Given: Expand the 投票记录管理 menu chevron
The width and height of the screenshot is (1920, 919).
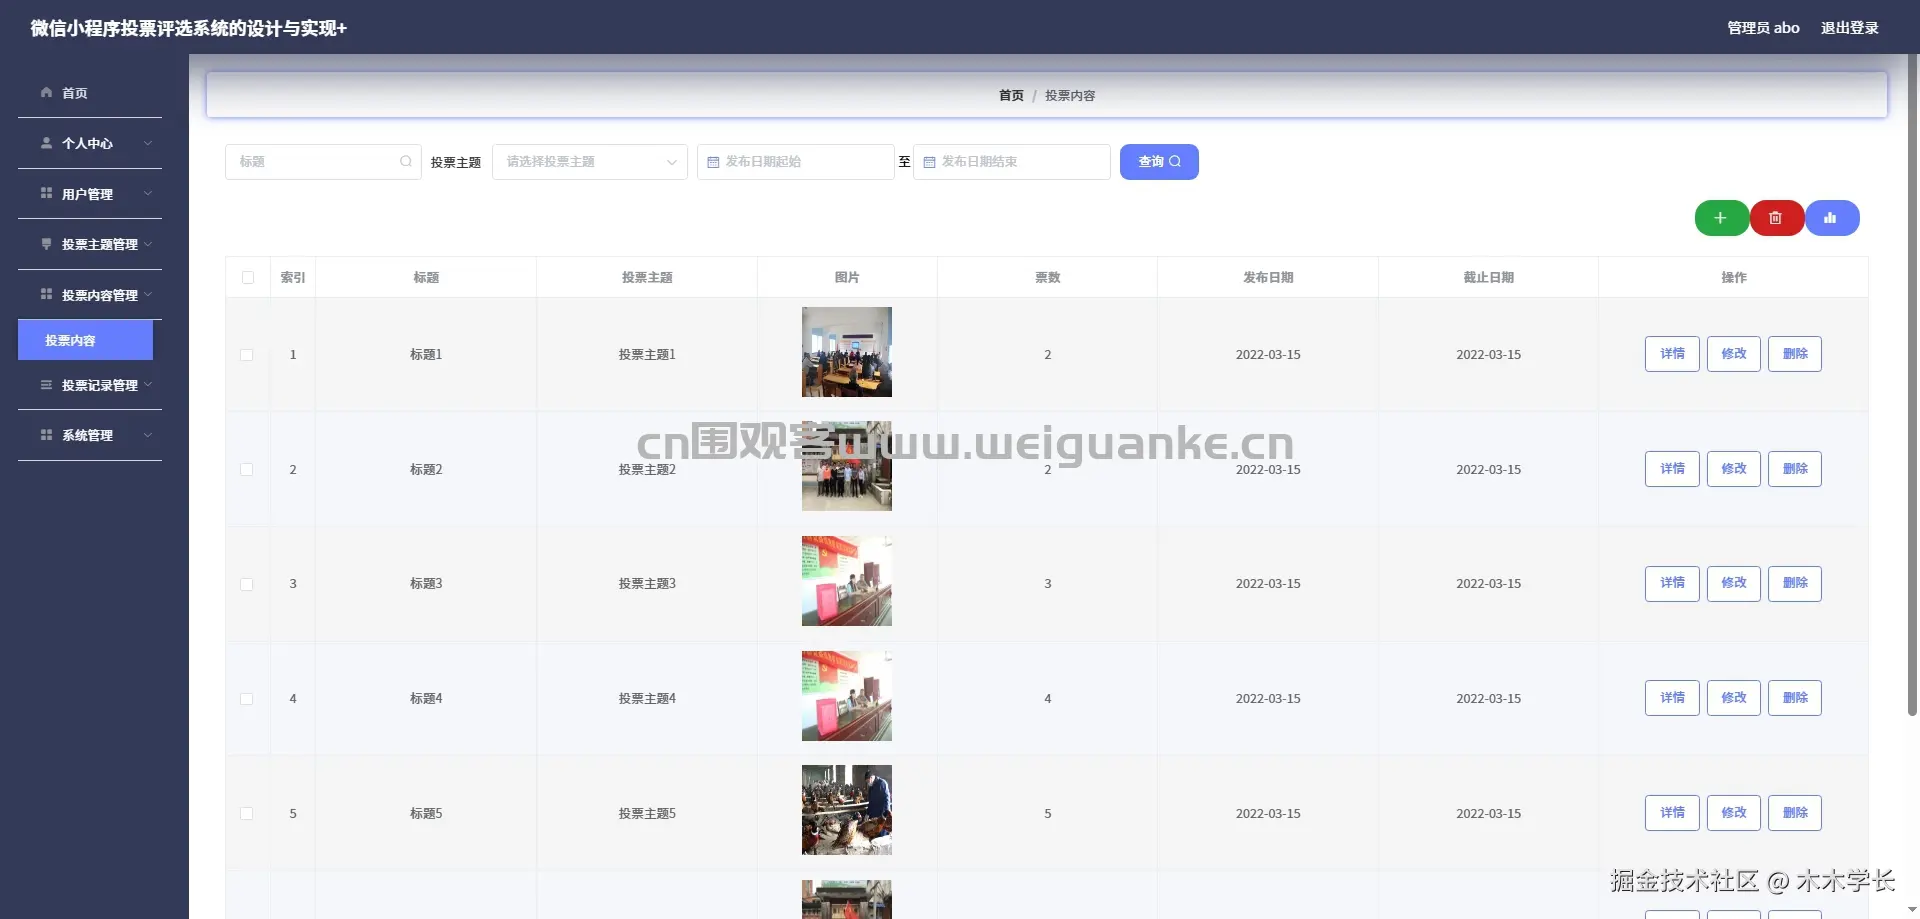Looking at the screenshot, I should (148, 384).
